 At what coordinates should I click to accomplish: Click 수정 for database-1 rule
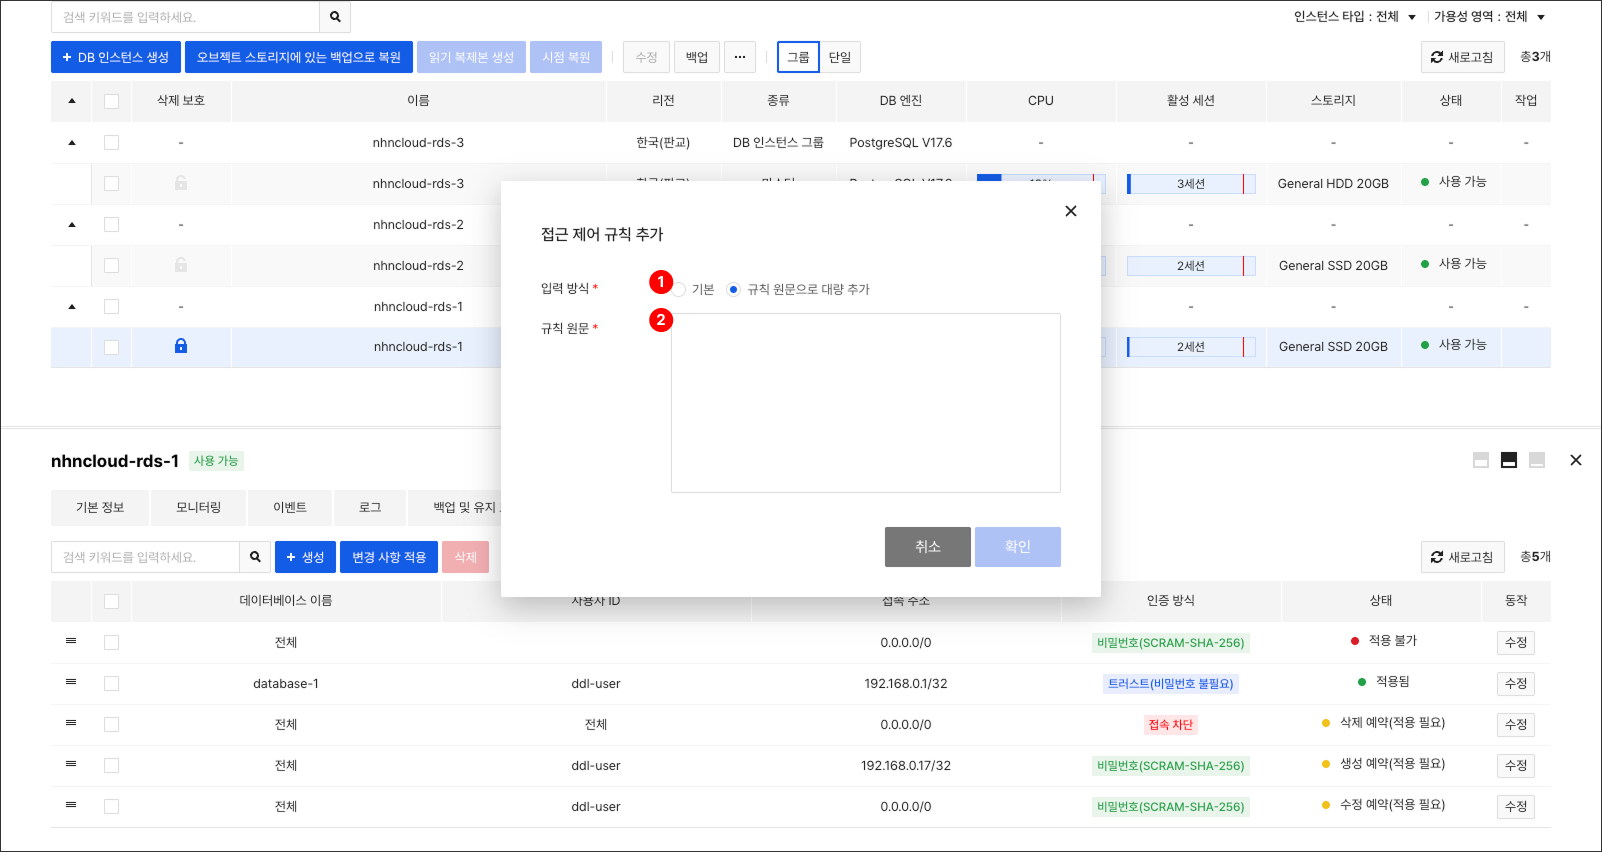coord(1516,684)
